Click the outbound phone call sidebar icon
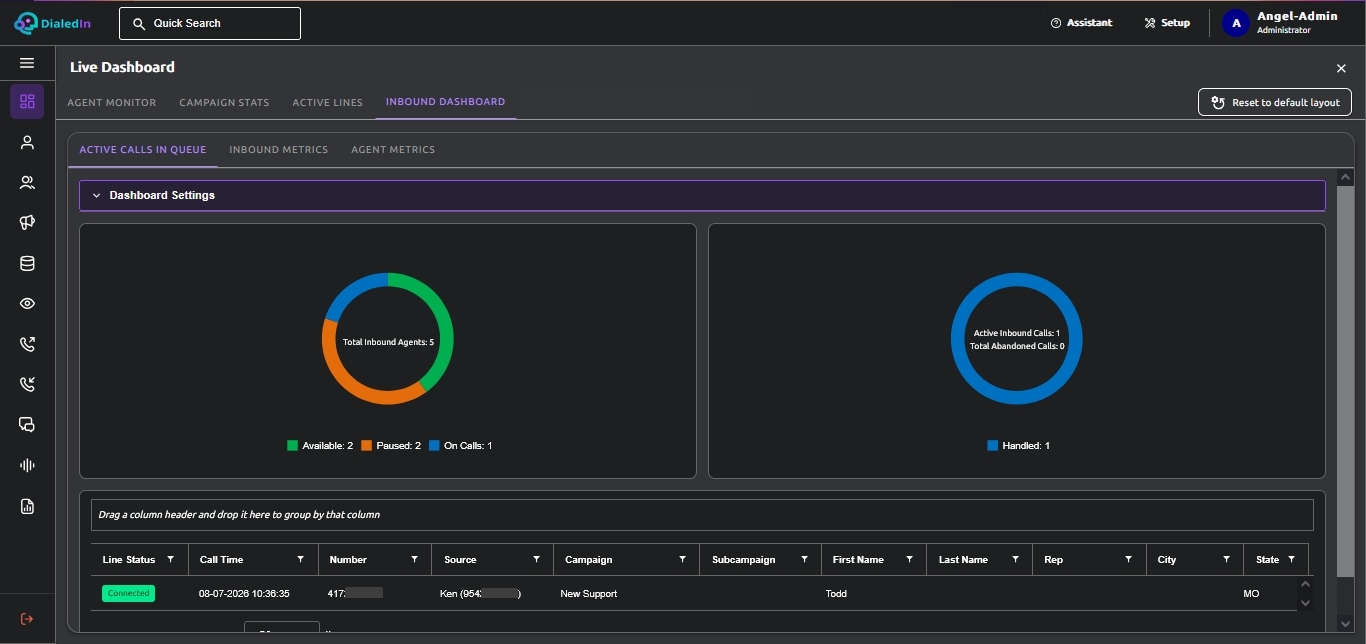 [27, 344]
